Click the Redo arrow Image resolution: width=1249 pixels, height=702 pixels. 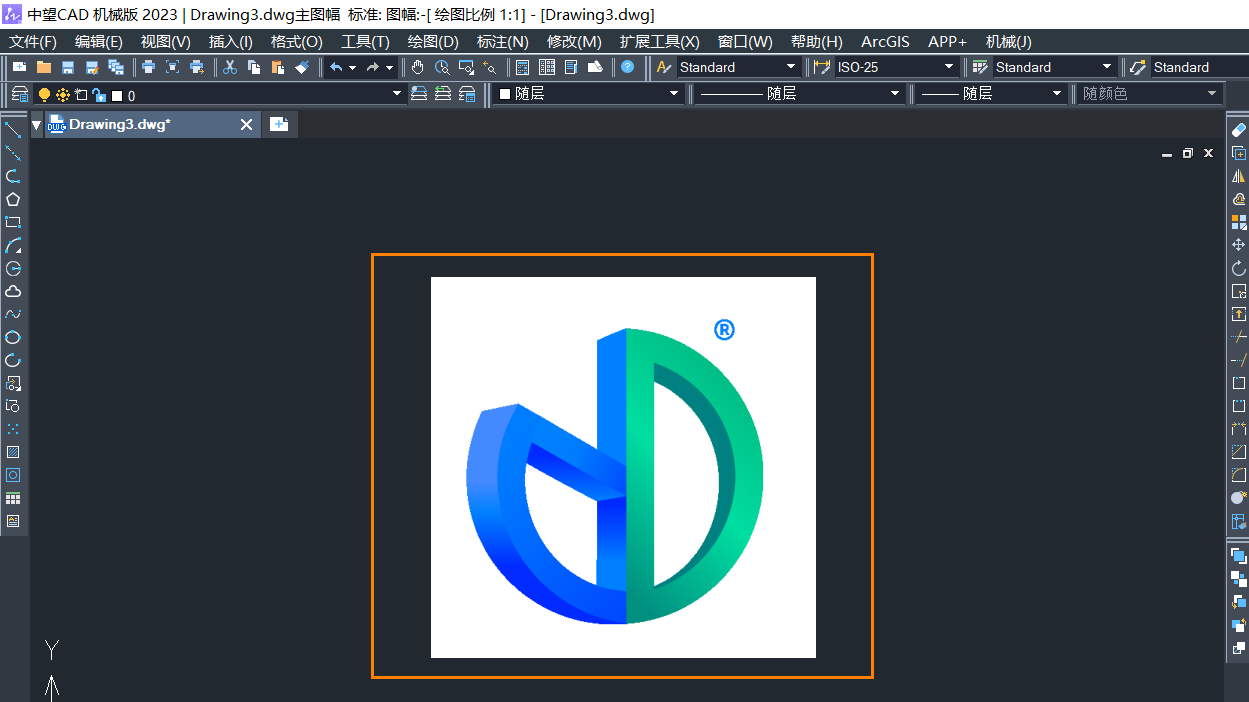pos(372,67)
